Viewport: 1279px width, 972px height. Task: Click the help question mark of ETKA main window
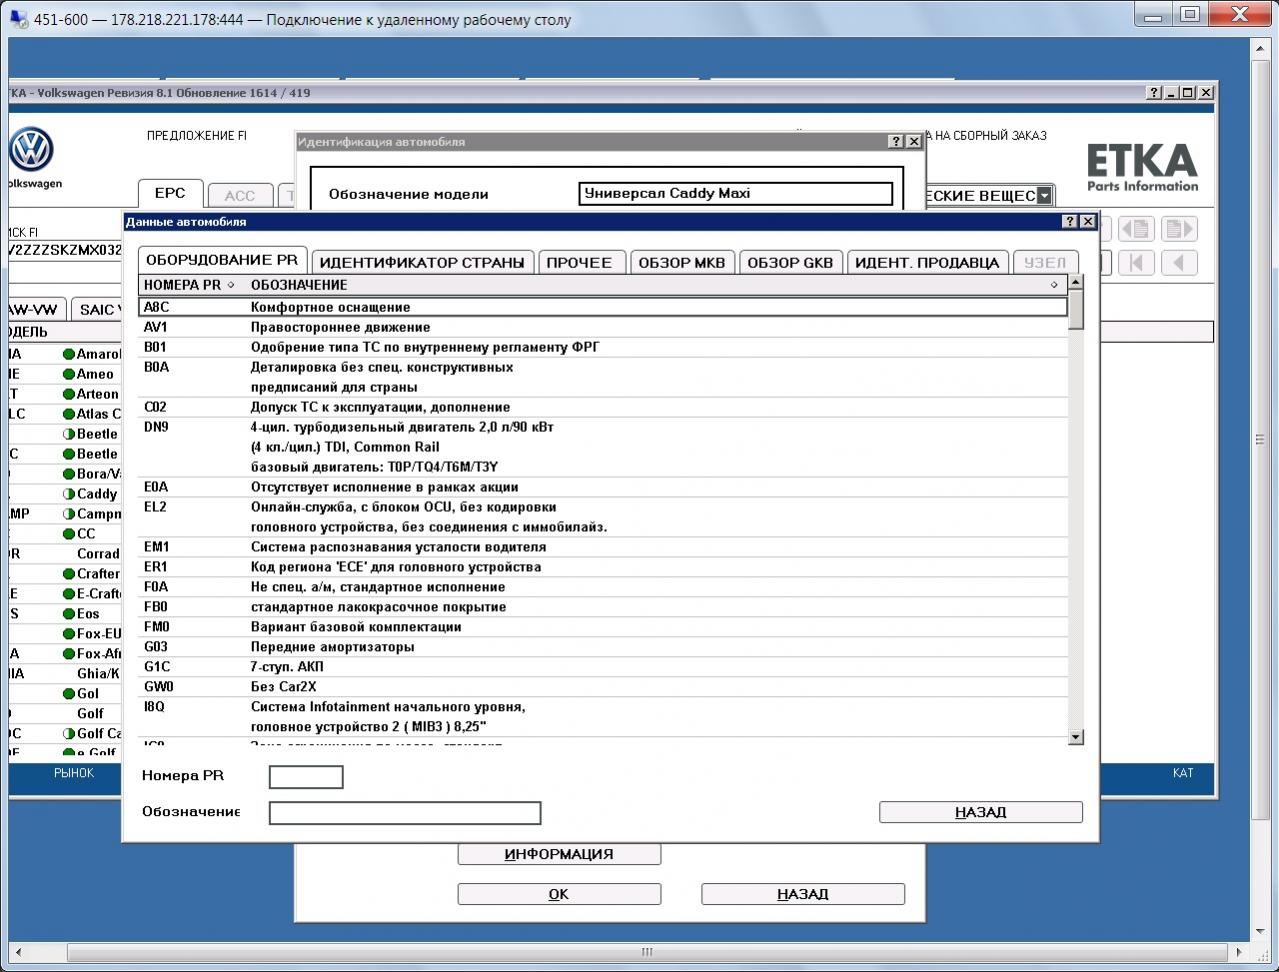coord(1154,93)
